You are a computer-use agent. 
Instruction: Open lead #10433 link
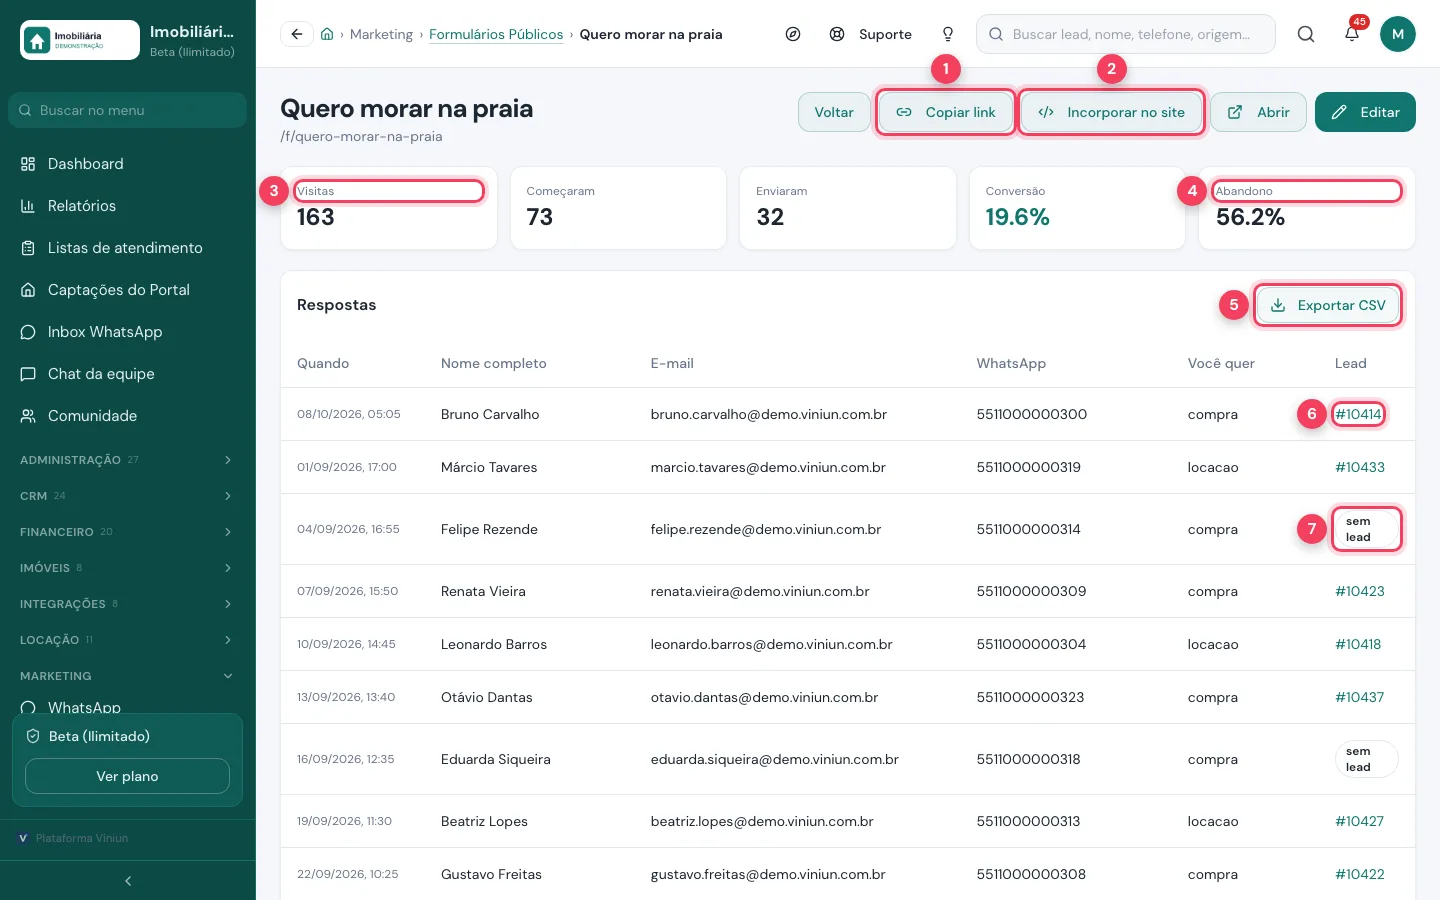click(1360, 467)
